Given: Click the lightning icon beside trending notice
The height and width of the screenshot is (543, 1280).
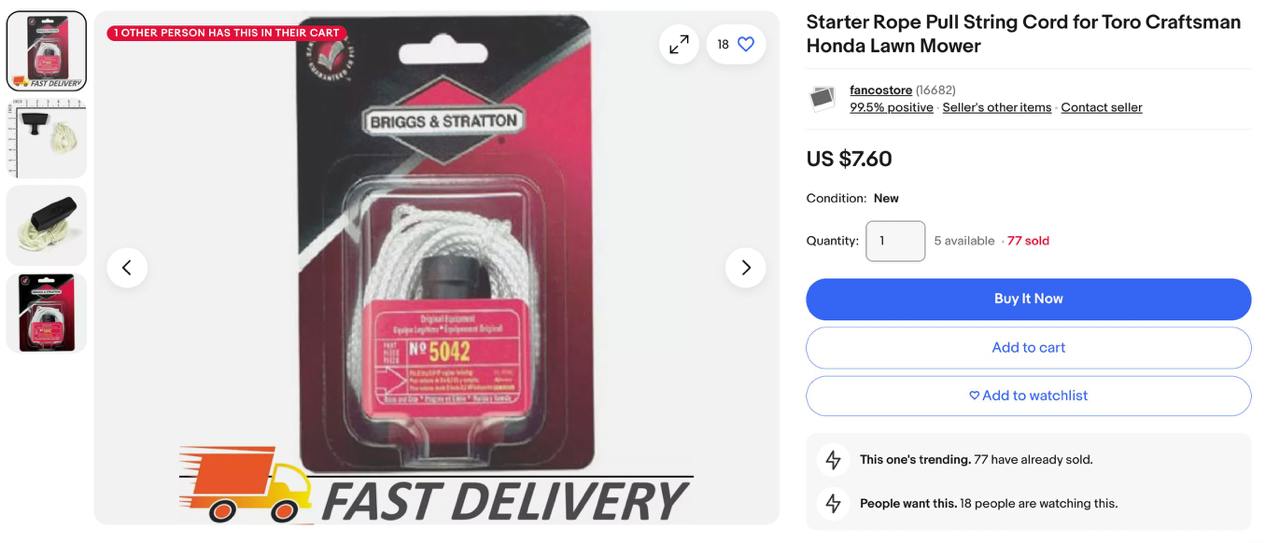Looking at the screenshot, I should coord(833,460).
